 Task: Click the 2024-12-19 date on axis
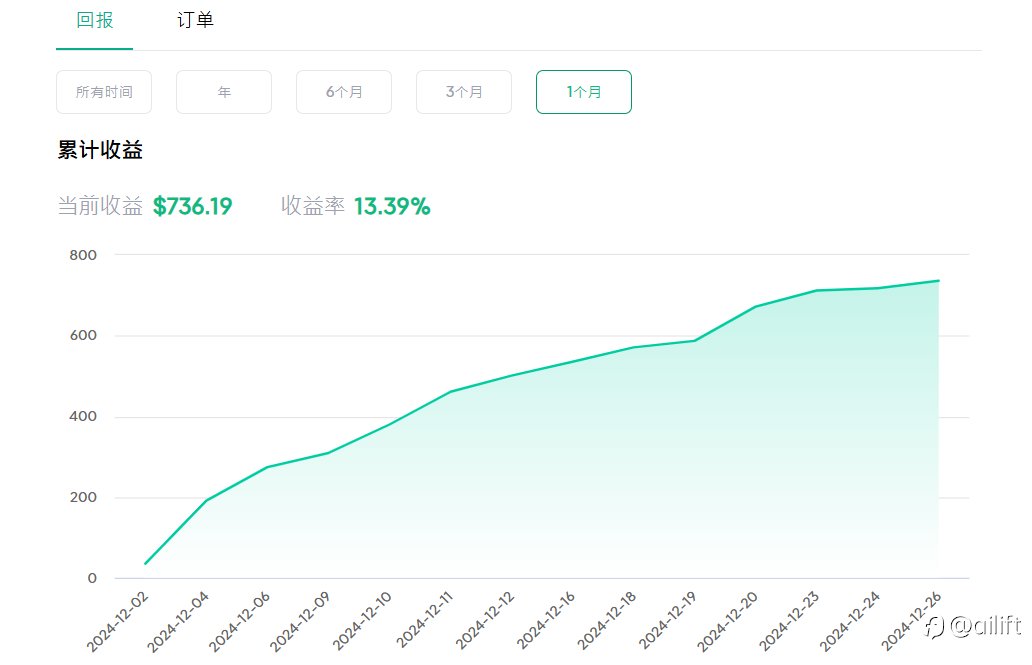(669, 621)
